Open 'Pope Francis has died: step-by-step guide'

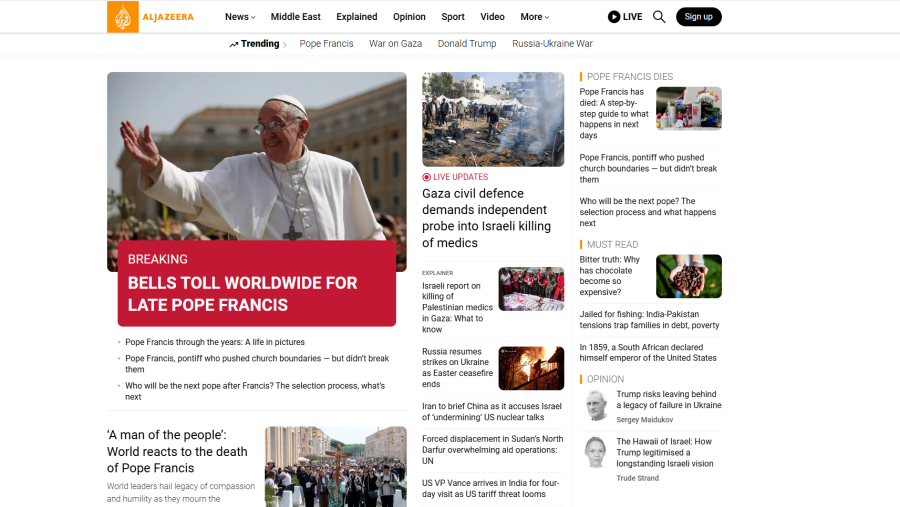coord(614,113)
